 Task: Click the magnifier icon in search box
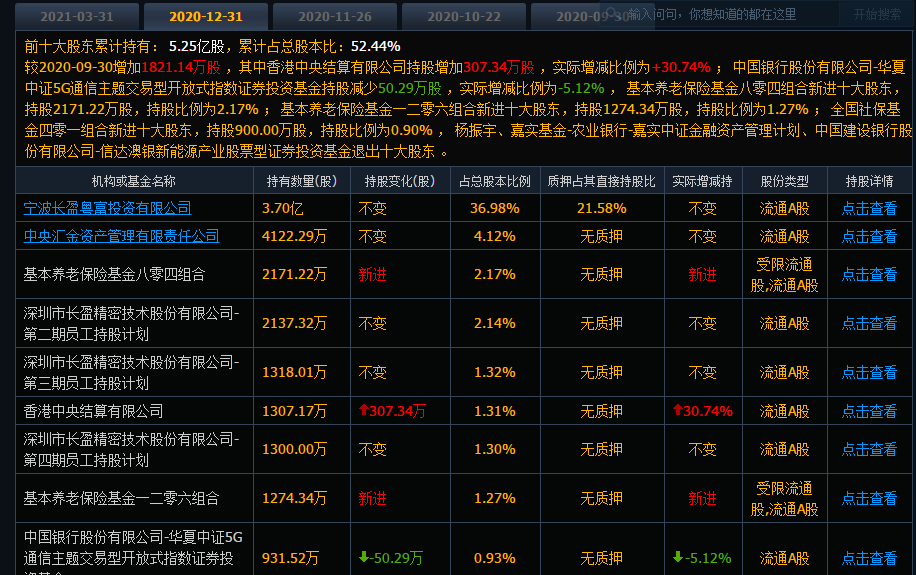[x=612, y=13]
